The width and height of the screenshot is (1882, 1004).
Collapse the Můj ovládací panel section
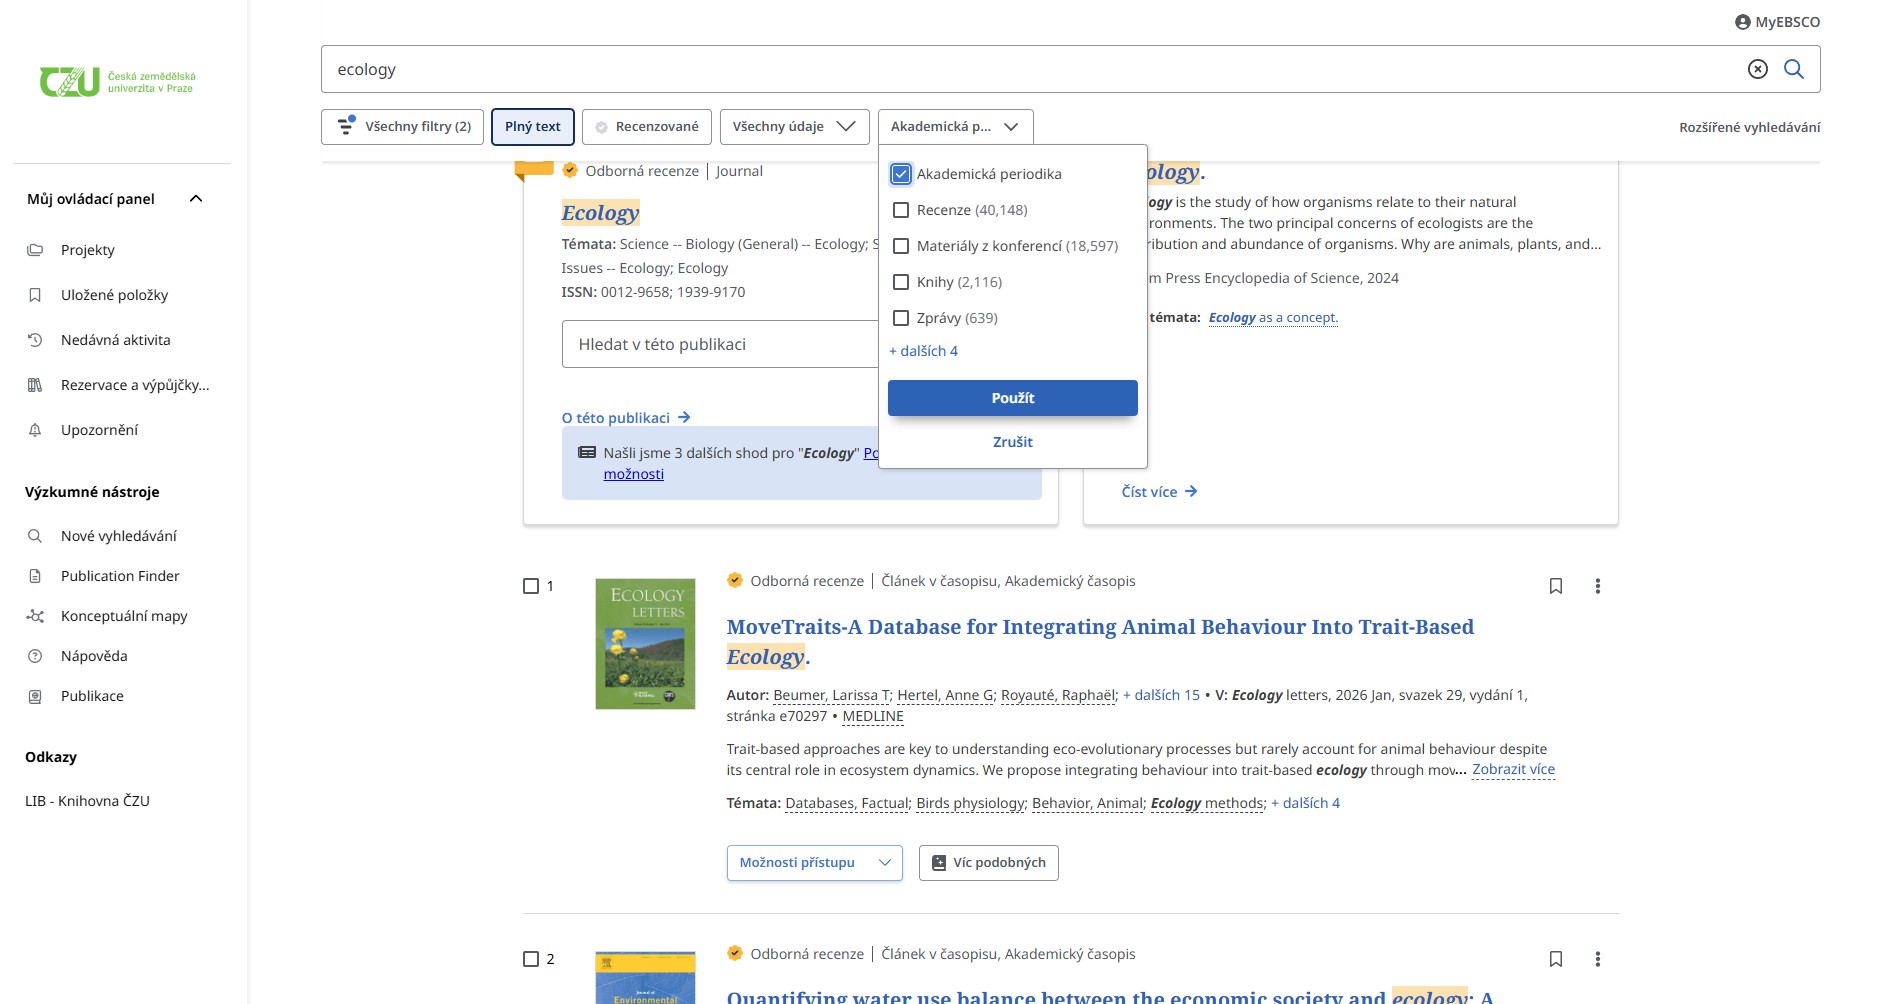coord(196,199)
